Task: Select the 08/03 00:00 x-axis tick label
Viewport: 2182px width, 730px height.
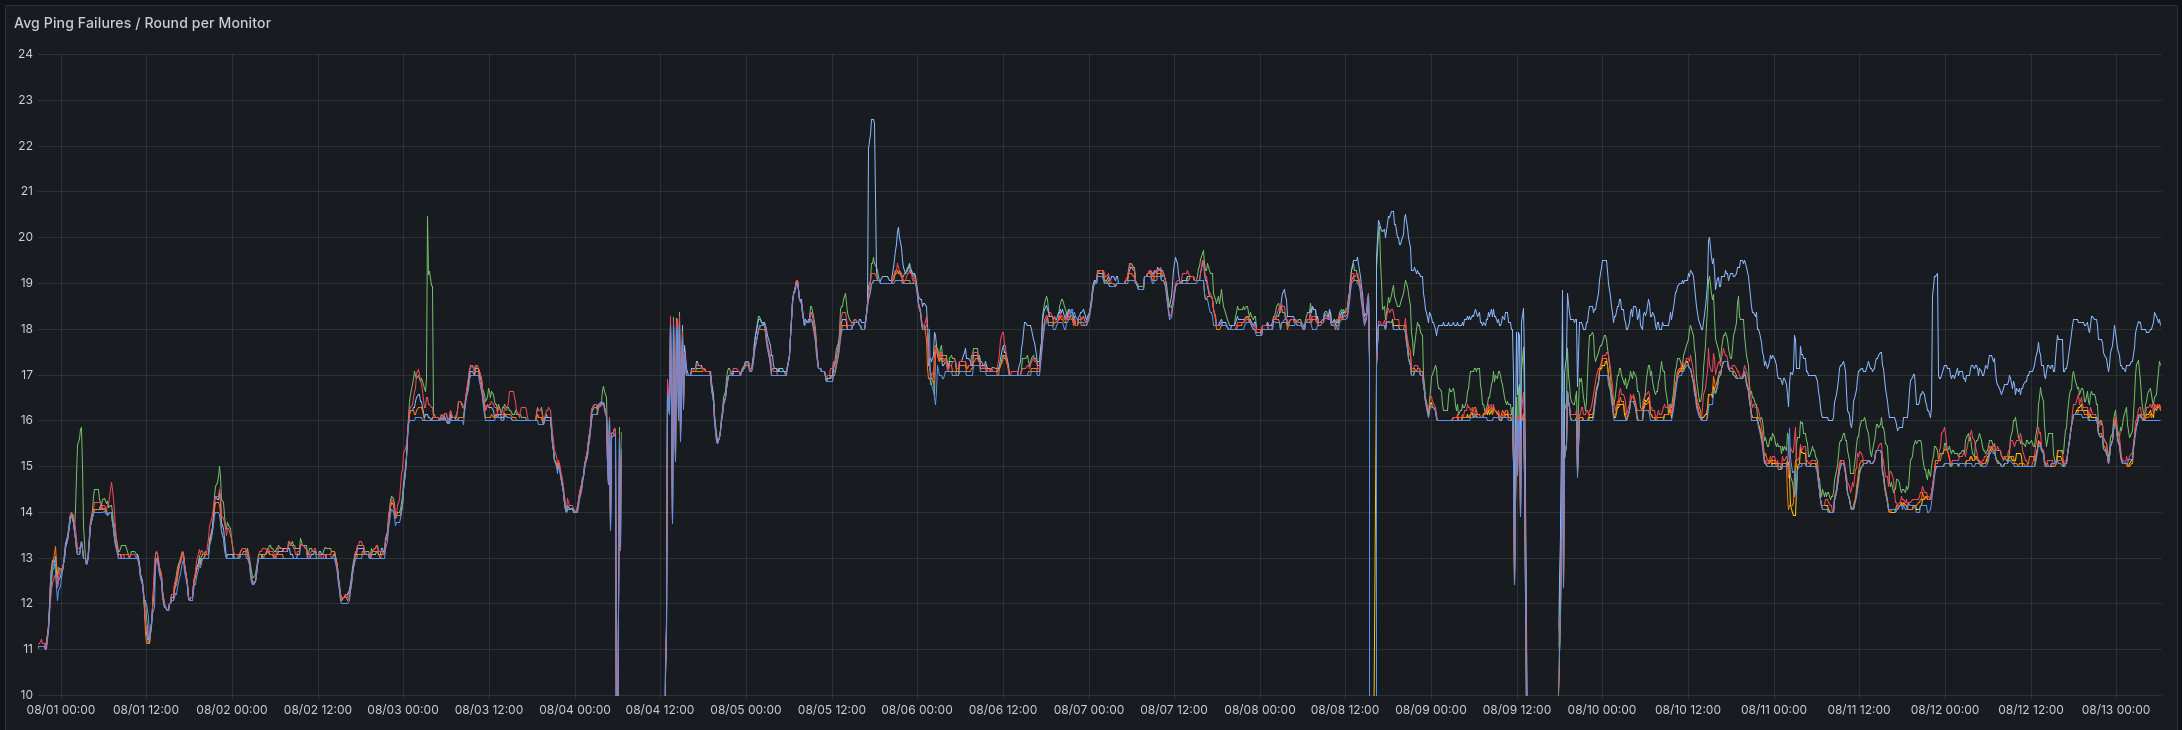Action: 403,710
